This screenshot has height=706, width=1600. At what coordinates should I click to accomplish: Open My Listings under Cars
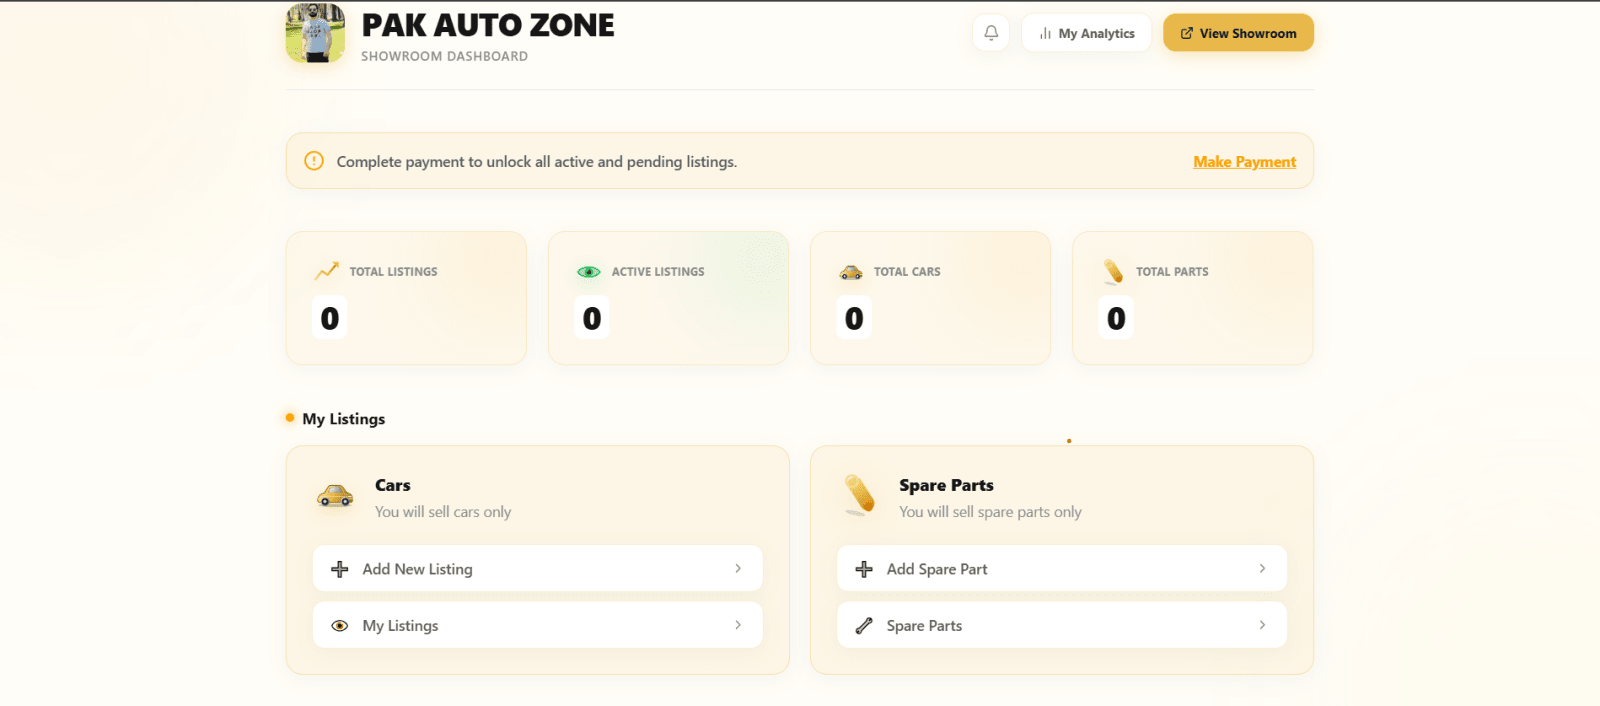pyautogui.click(x=538, y=625)
